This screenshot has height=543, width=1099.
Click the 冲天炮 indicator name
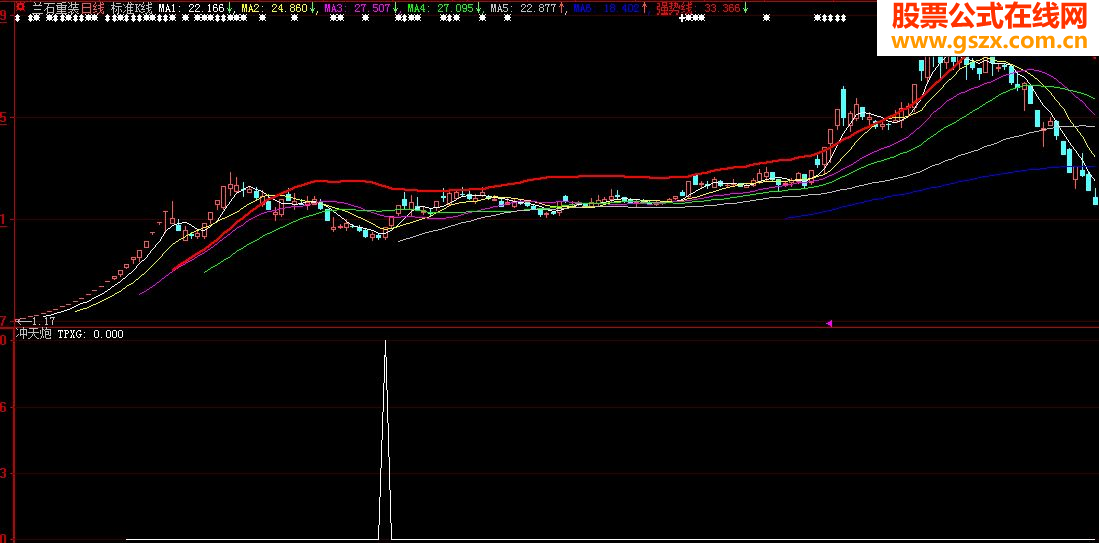(x=34, y=334)
